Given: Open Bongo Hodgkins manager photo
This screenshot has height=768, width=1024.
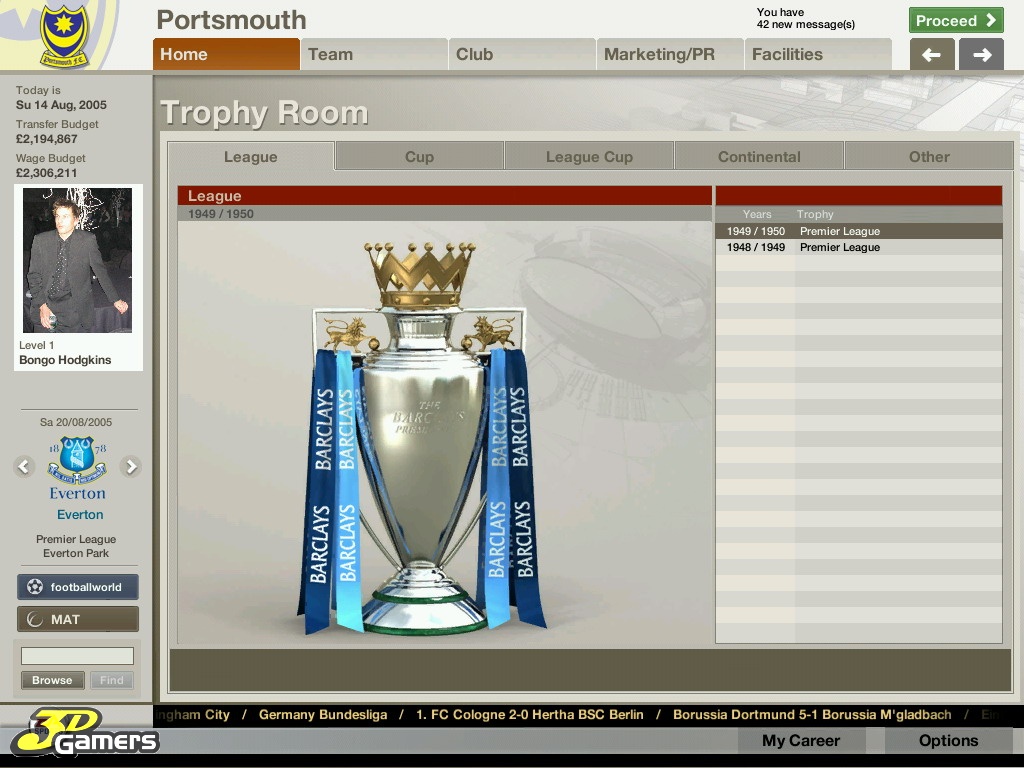Looking at the screenshot, I should [78, 261].
